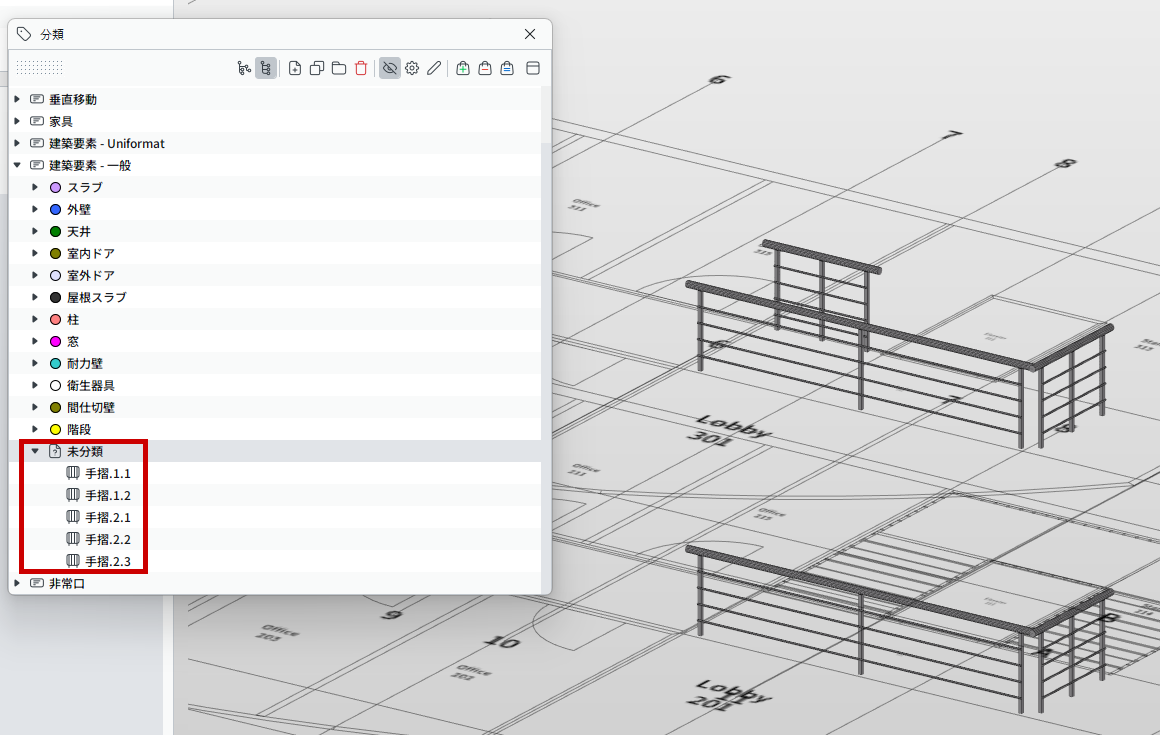Click the add-to-classification green plus bag icon
This screenshot has width=1160, height=735.
[463, 68]
